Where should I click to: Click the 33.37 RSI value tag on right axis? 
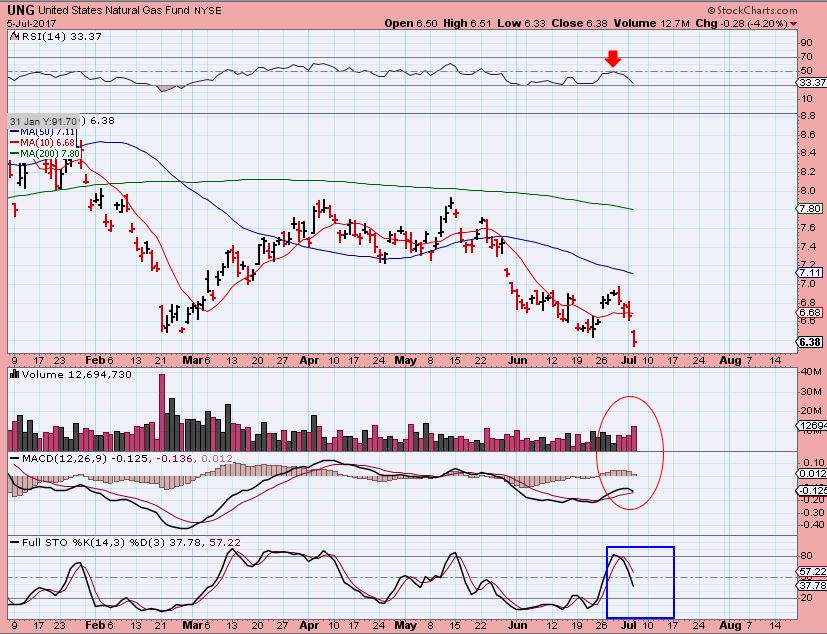(811, 83)
